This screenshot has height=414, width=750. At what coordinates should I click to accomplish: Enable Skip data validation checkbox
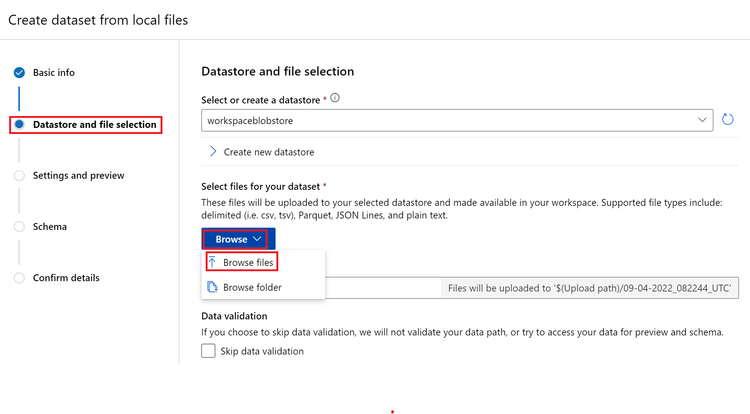208,351
